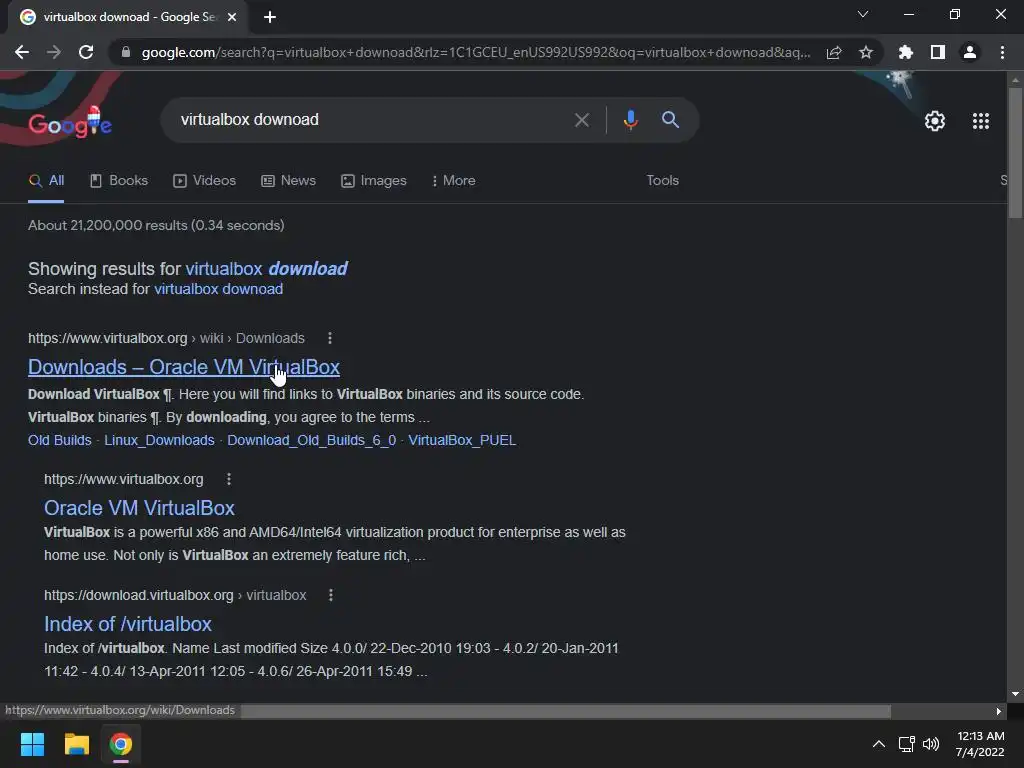Close the virtualbox download tab

point(232,17)
